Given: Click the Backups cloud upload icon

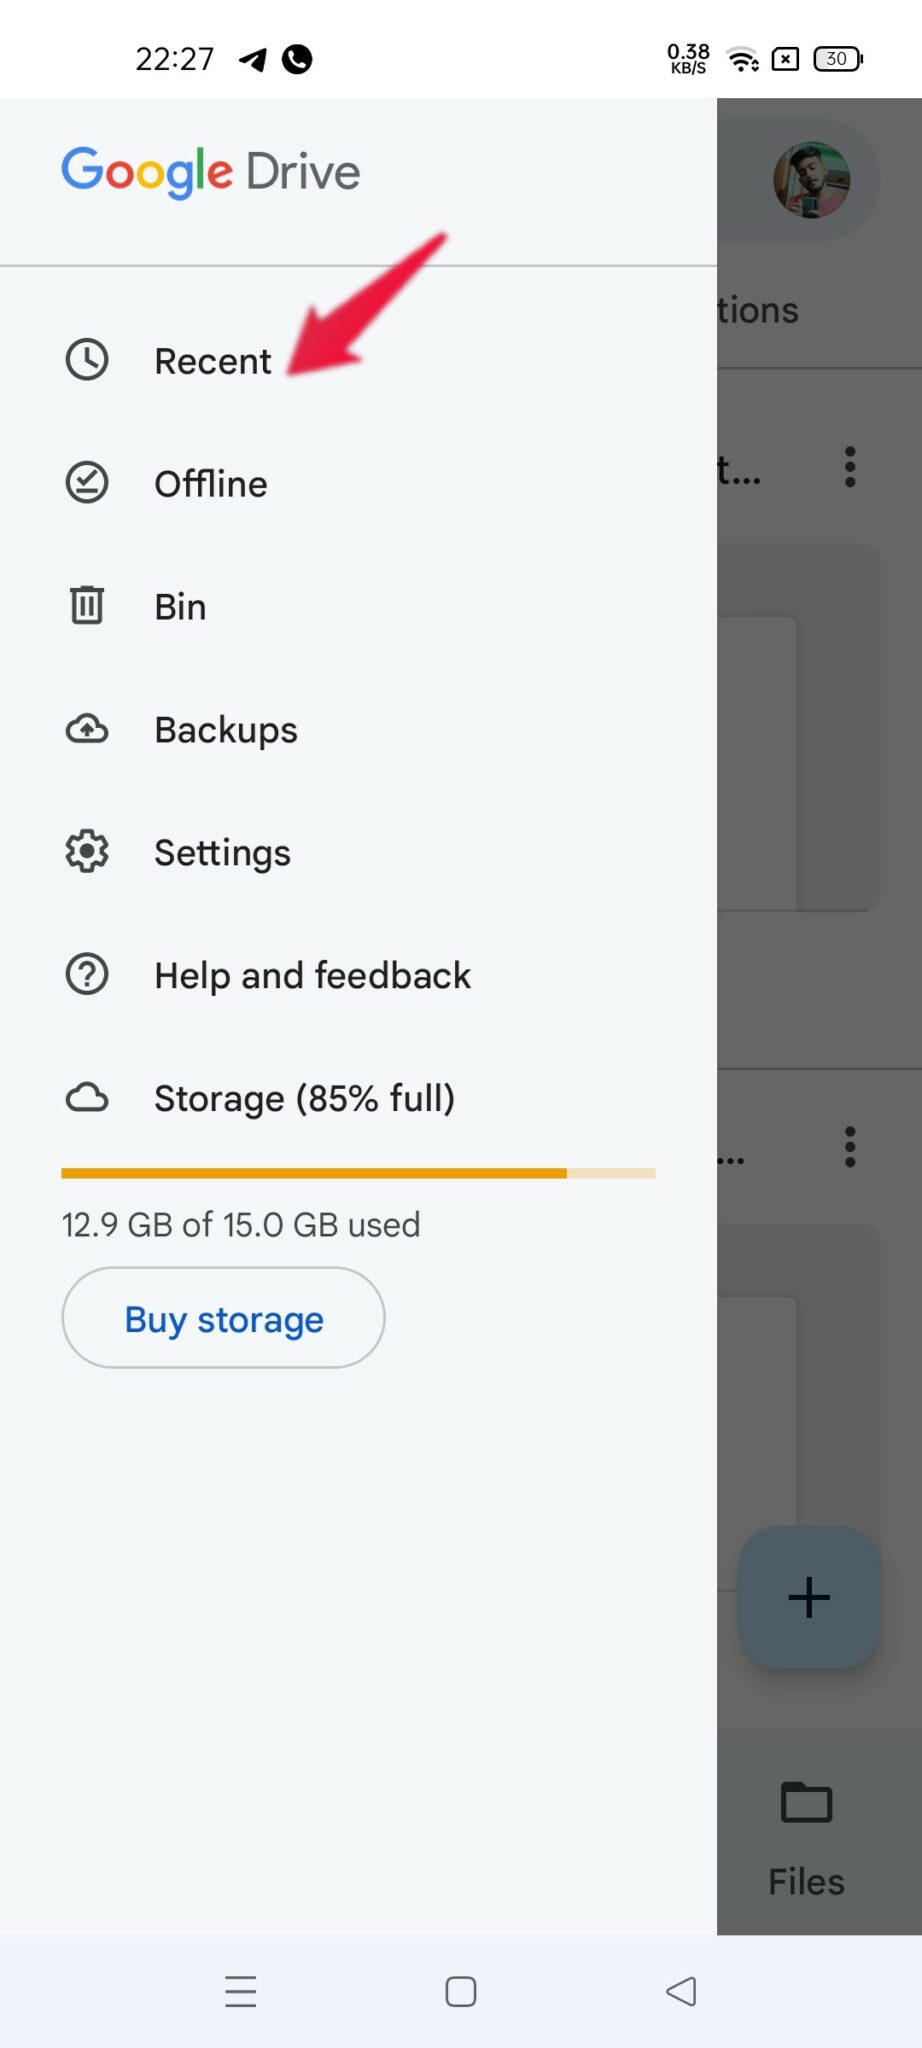Looking at the screenshot, I should 87,729.
